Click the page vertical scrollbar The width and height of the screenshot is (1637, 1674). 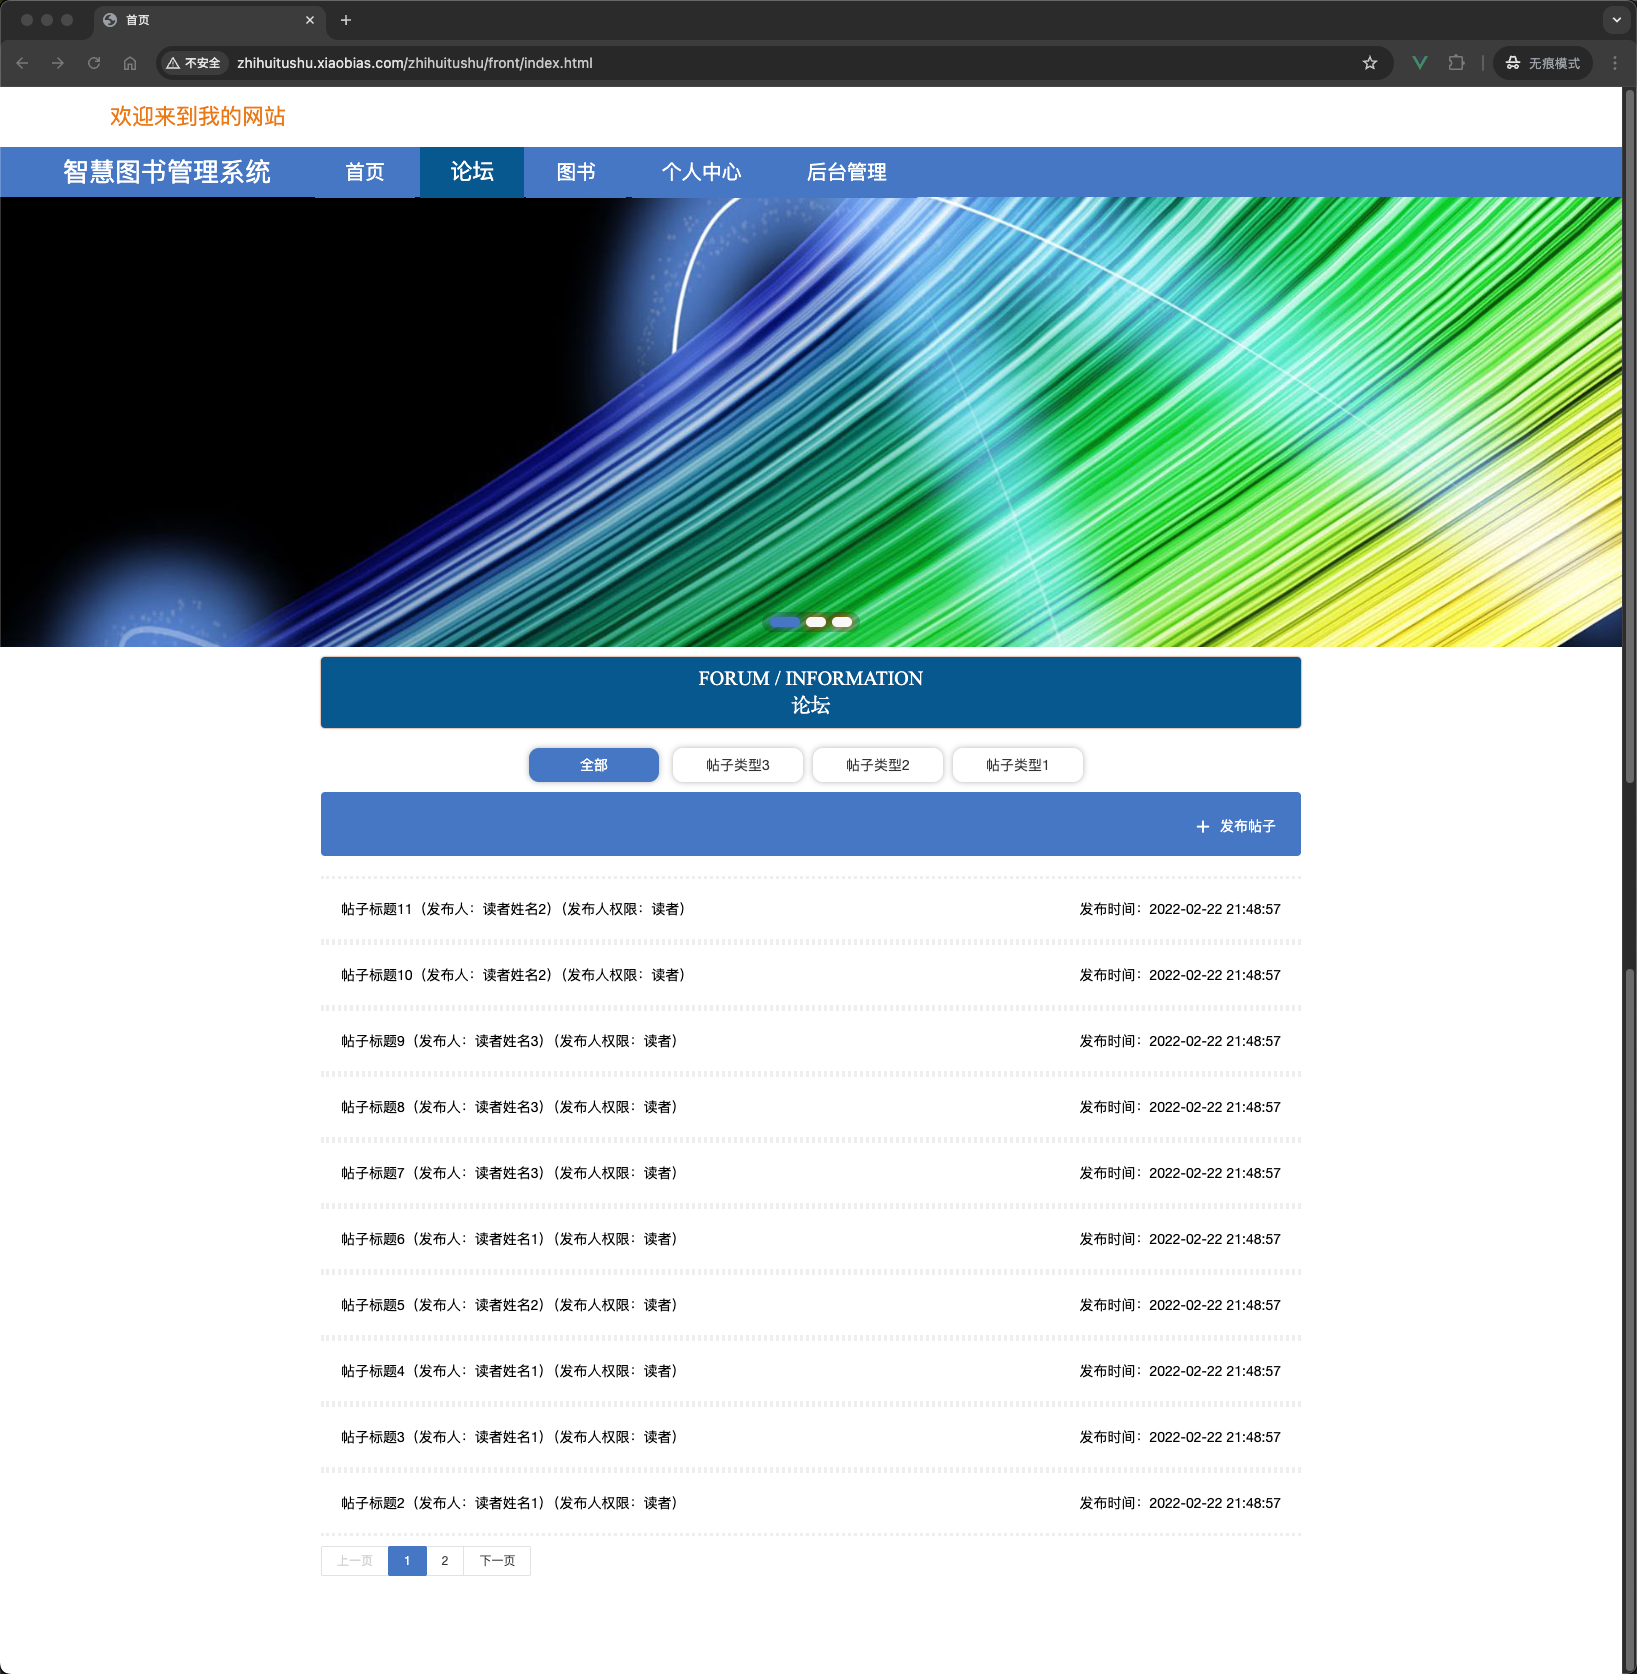coord(1629,436)
